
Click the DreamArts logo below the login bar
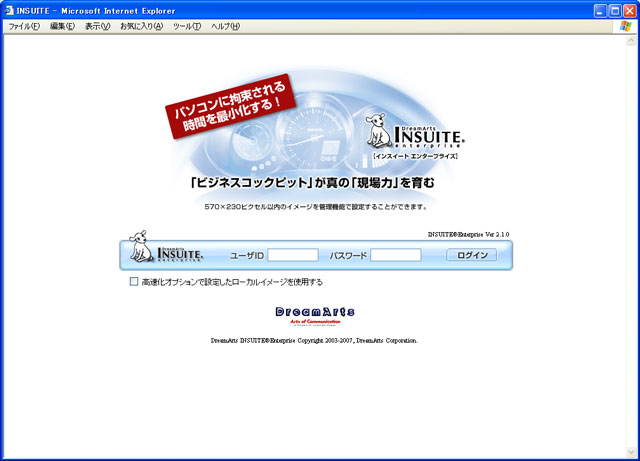click(x=315, y=316)
